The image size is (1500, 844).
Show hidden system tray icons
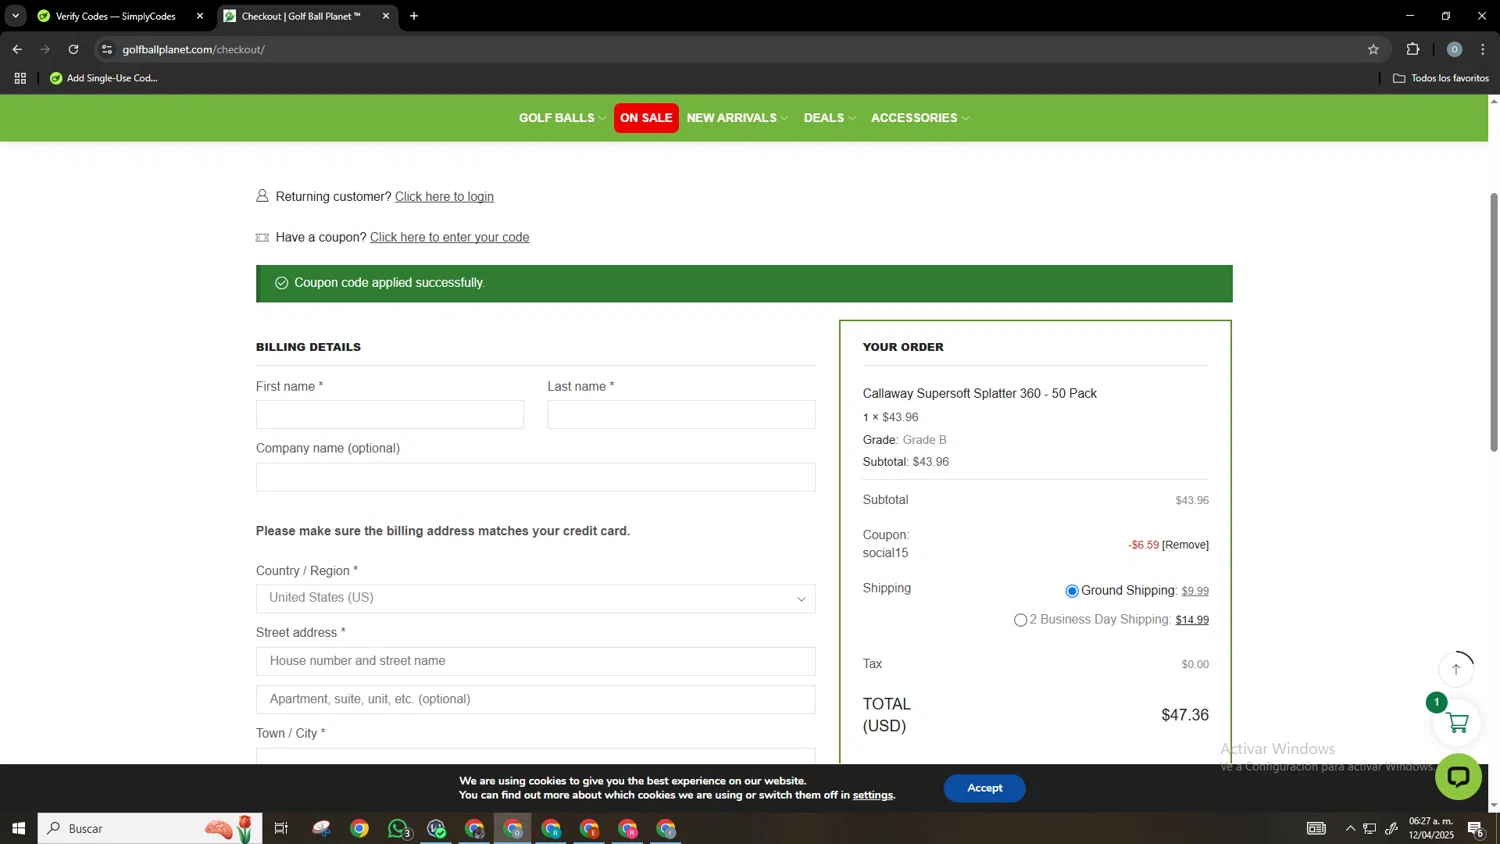(1350, 828)
